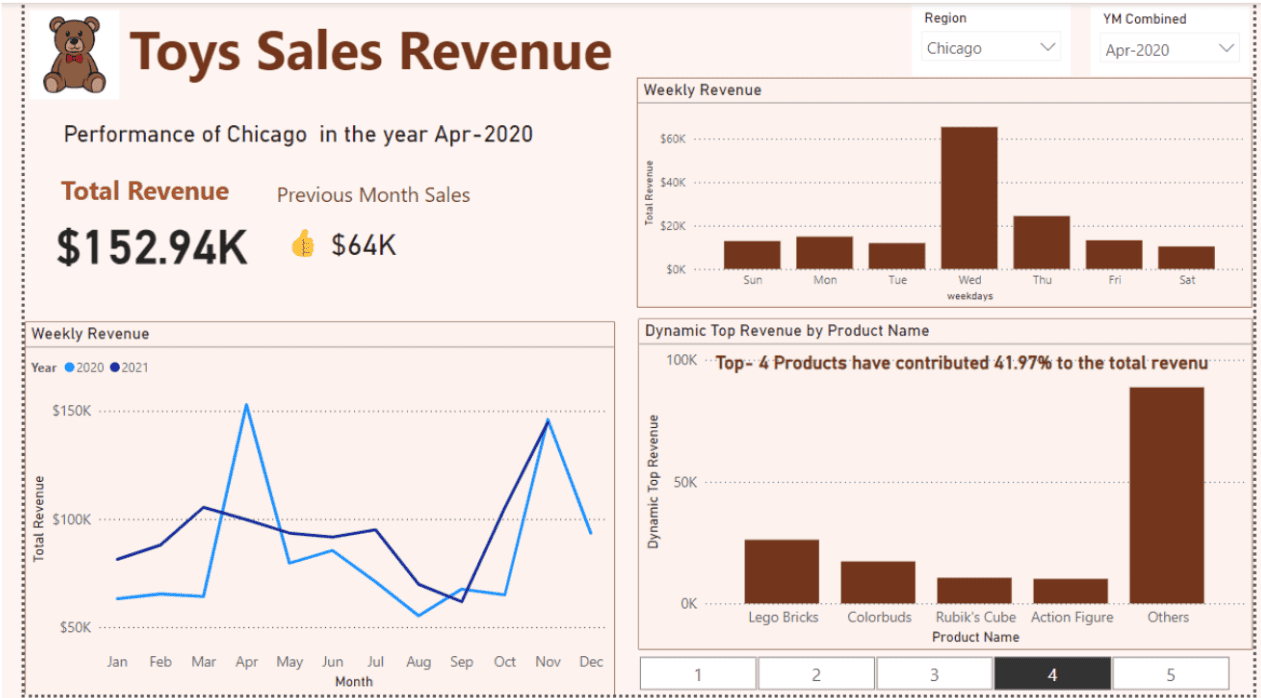Select the Thu bar in Weekly Revenue
Image resolution: width=1261 pixels, height=698 pixels.
pos(1041,242)
